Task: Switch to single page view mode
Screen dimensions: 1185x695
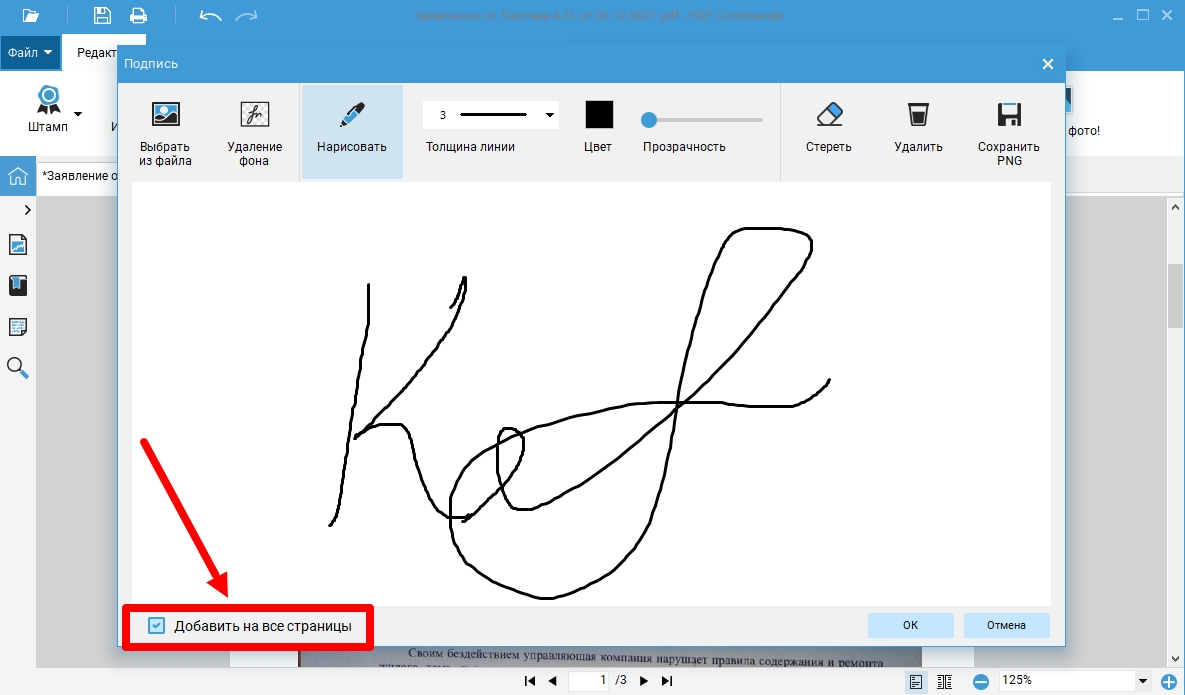Action: 915,681
